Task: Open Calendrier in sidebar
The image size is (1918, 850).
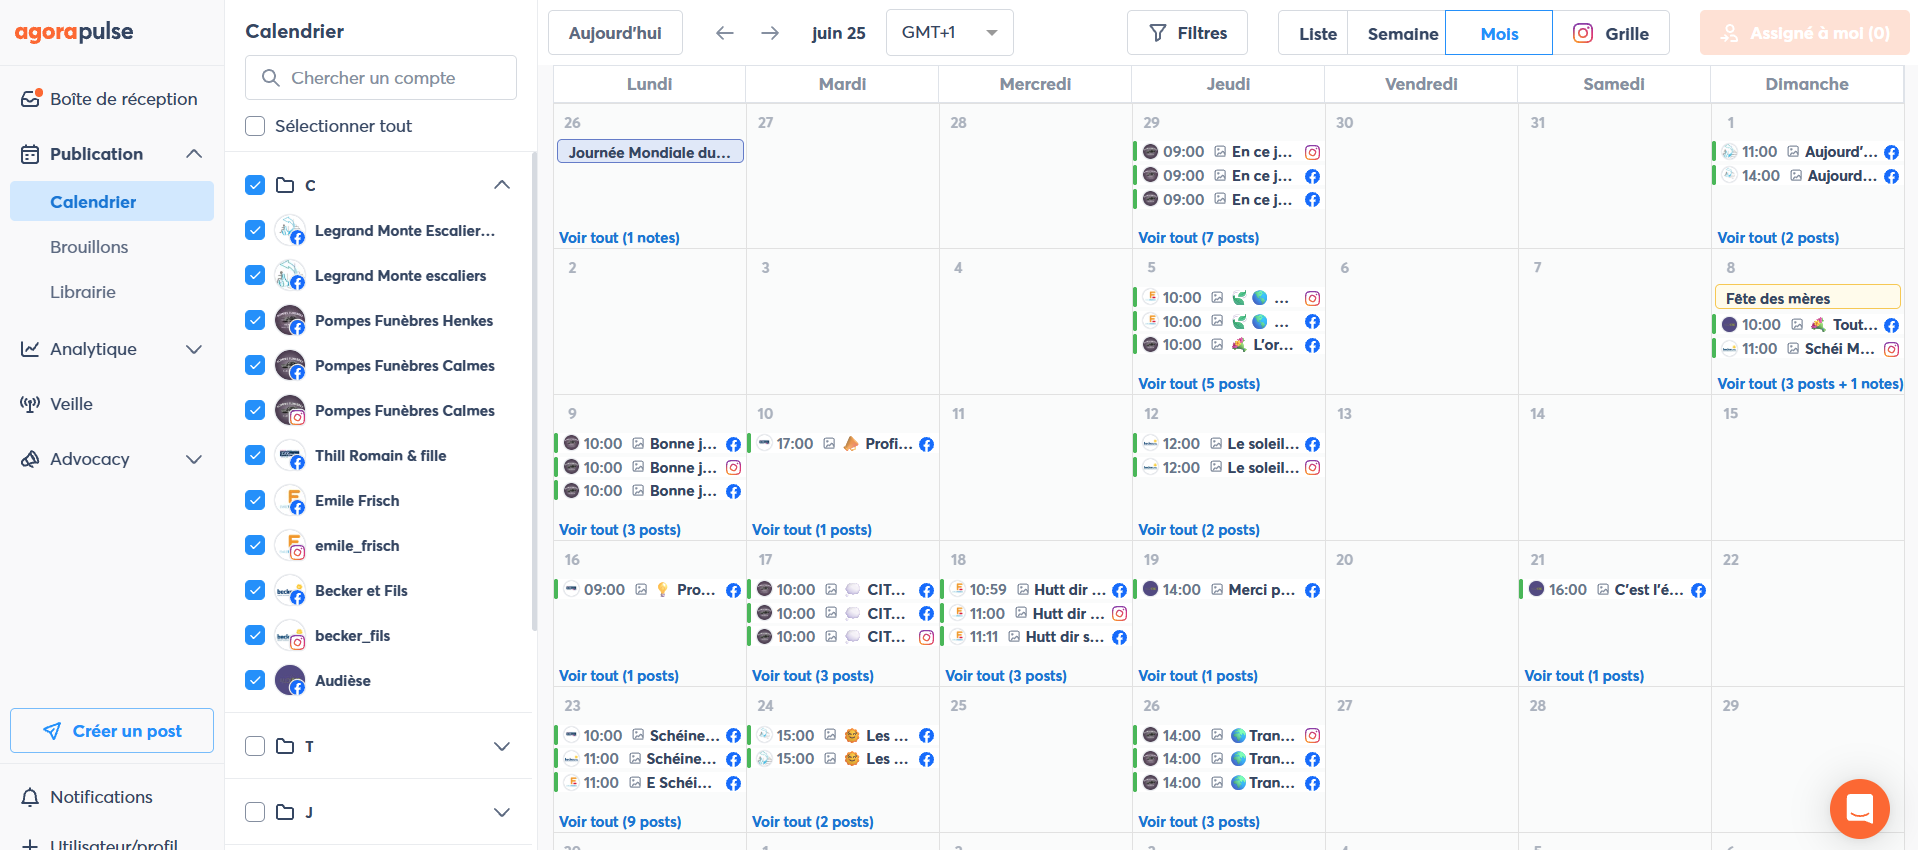Action: pyautogui.click(x=112, y=201)
